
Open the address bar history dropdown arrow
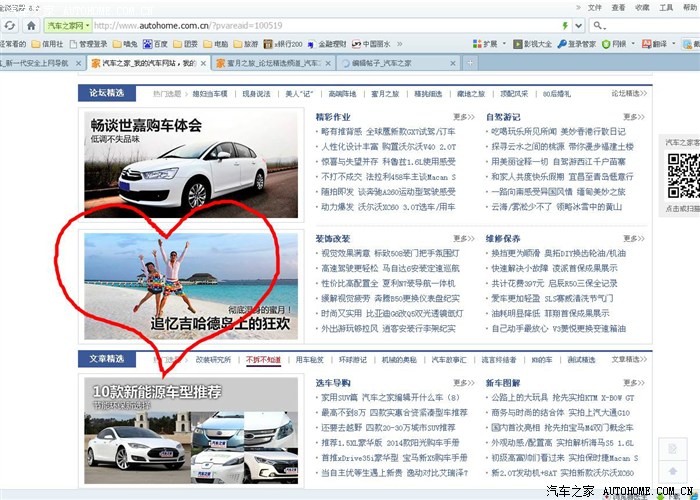pyautogui.click(x=581, y=25)
